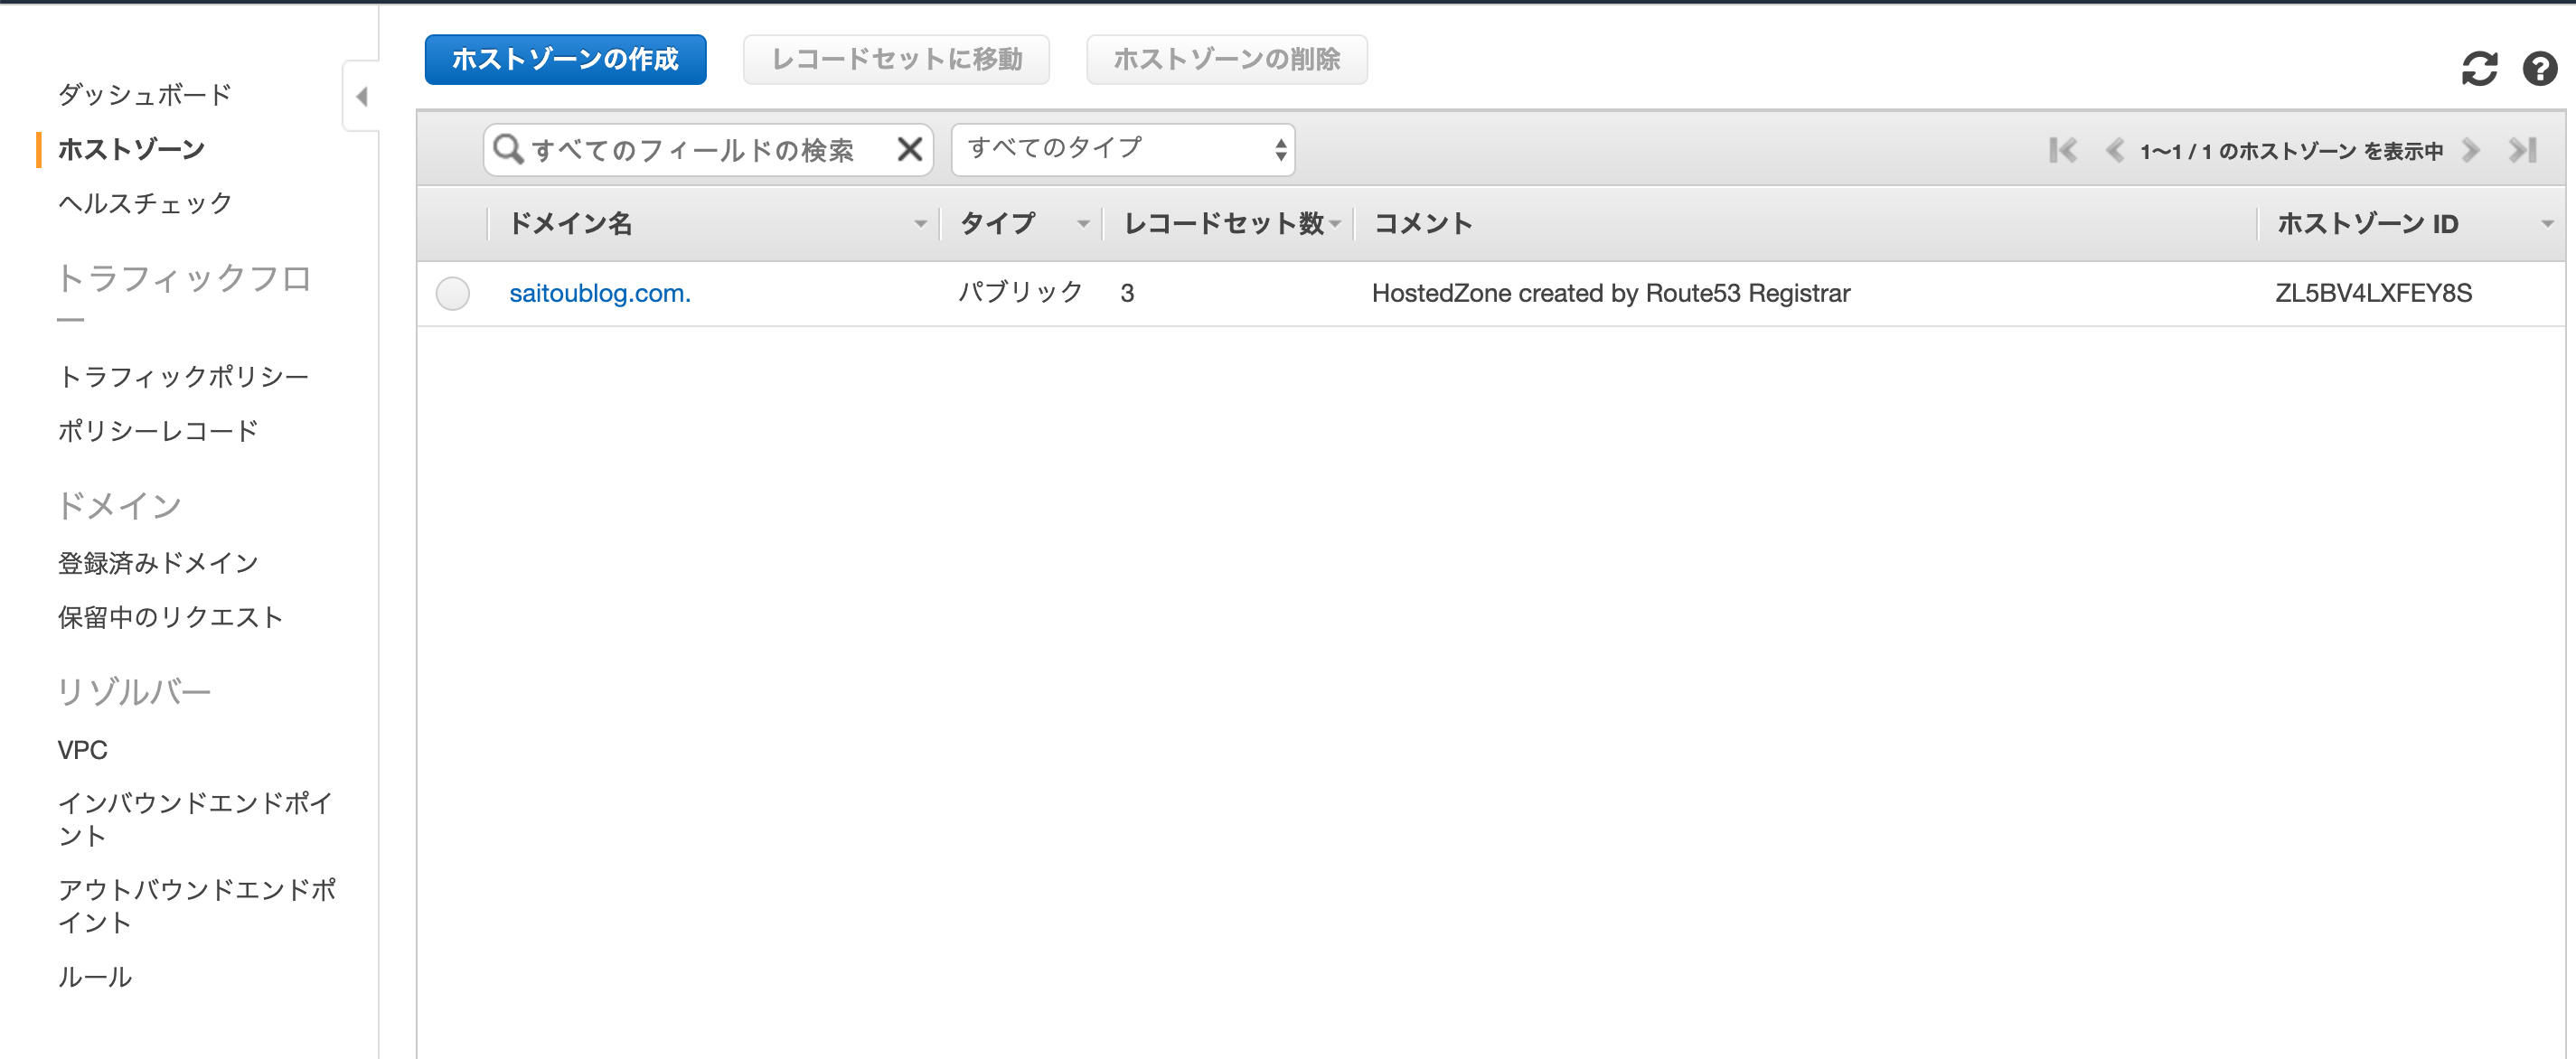Click the コメント column header
Screen dimensions: 2576x1059
[1422, 224]
